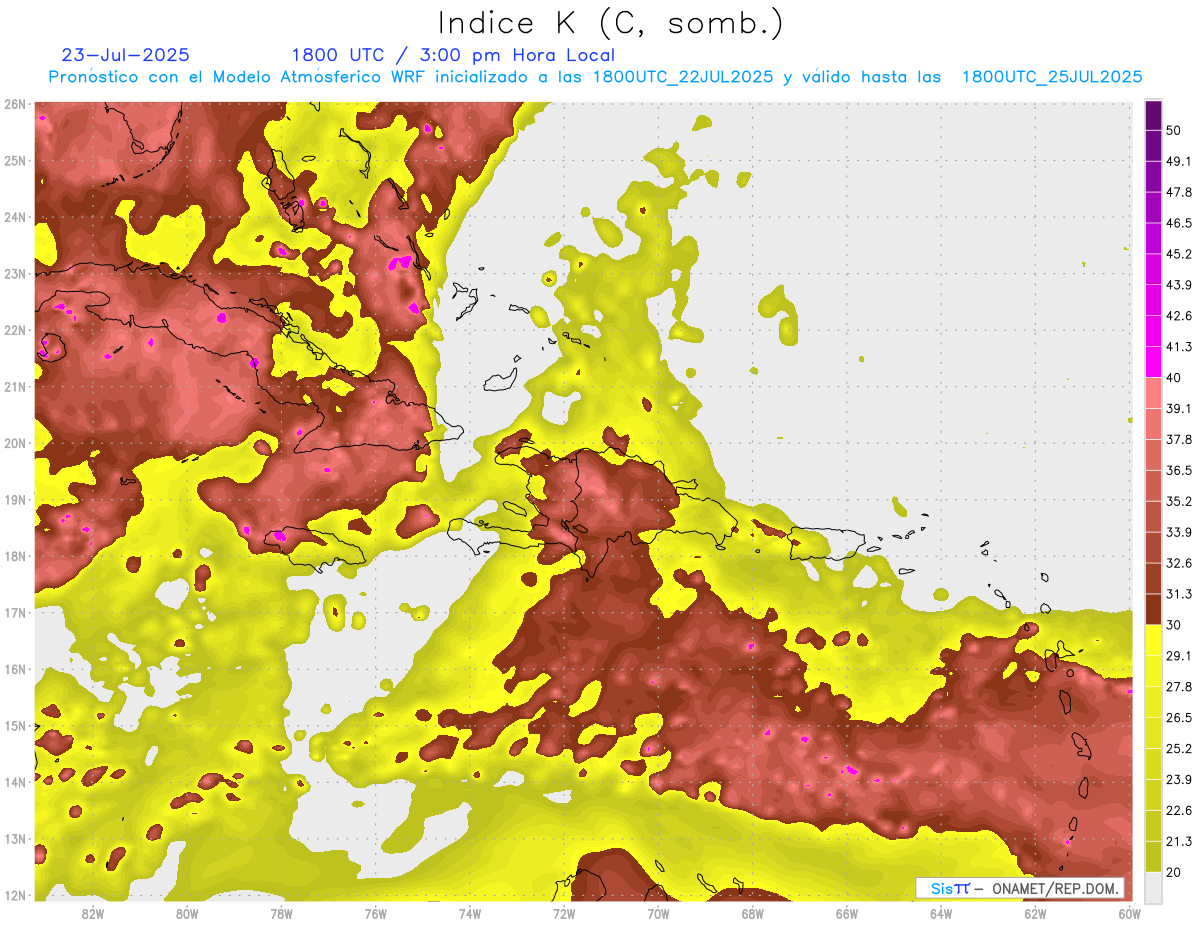This screenshot has width=1200, height=927.
Task: Click the bright yellow legend band just below 30
Action: click(x=1153, y=640)
